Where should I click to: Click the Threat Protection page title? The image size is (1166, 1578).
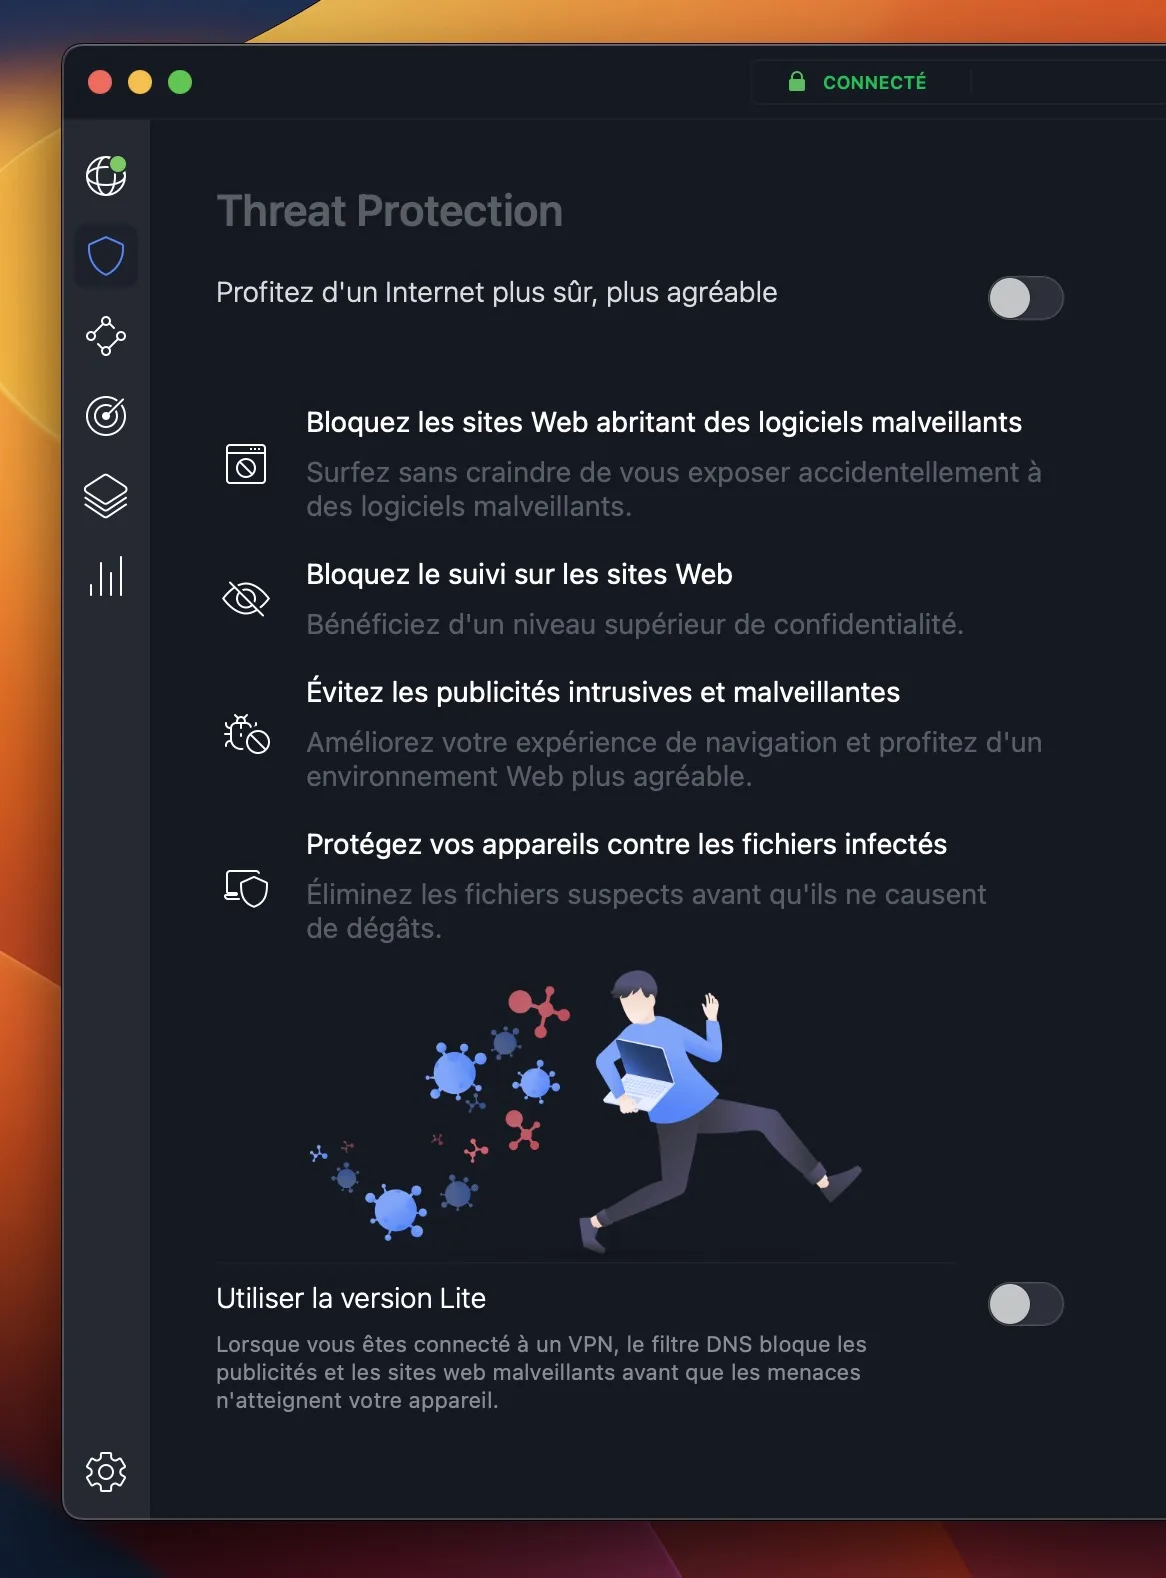[390, 211]
